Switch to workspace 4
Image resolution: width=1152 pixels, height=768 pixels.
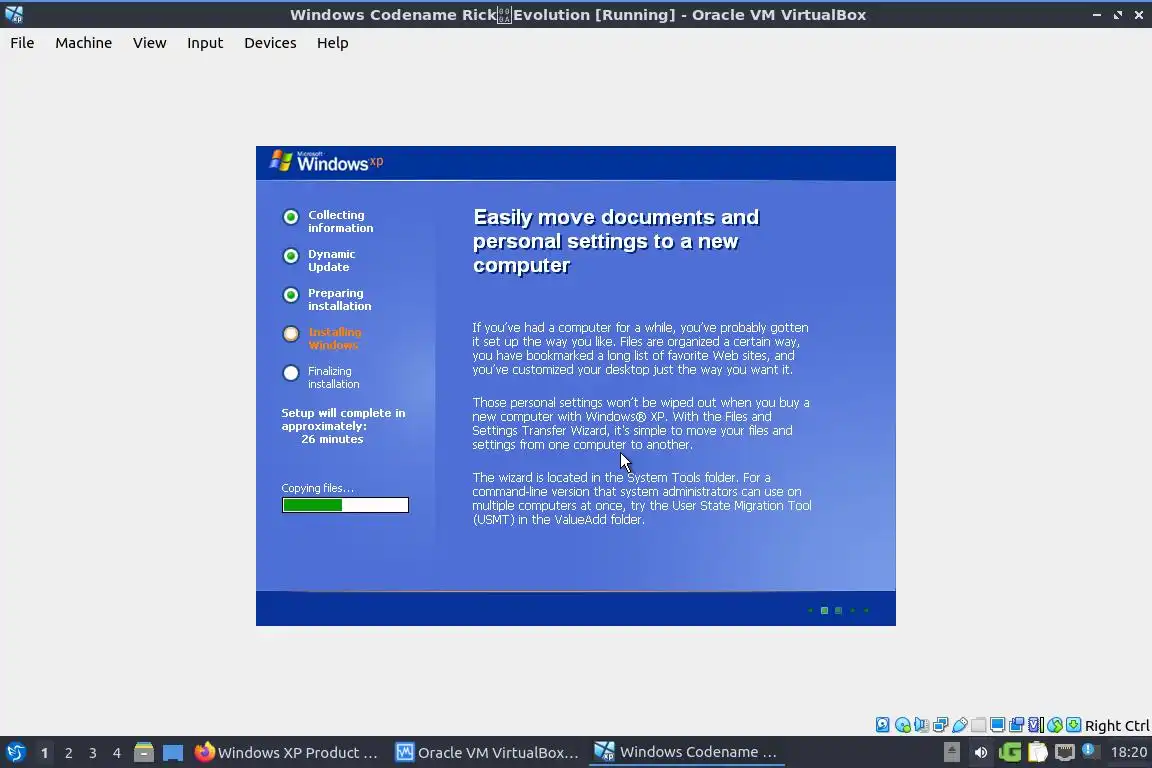[x=117, y=753]
